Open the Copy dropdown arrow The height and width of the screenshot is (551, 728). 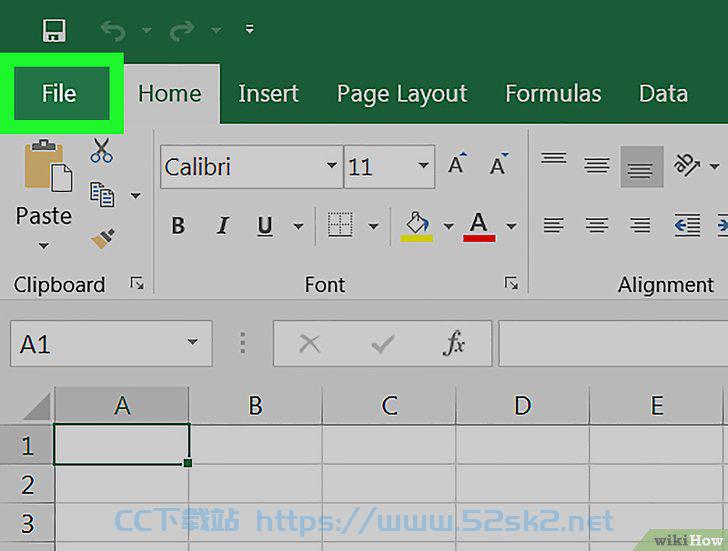(x=136, y=196)
